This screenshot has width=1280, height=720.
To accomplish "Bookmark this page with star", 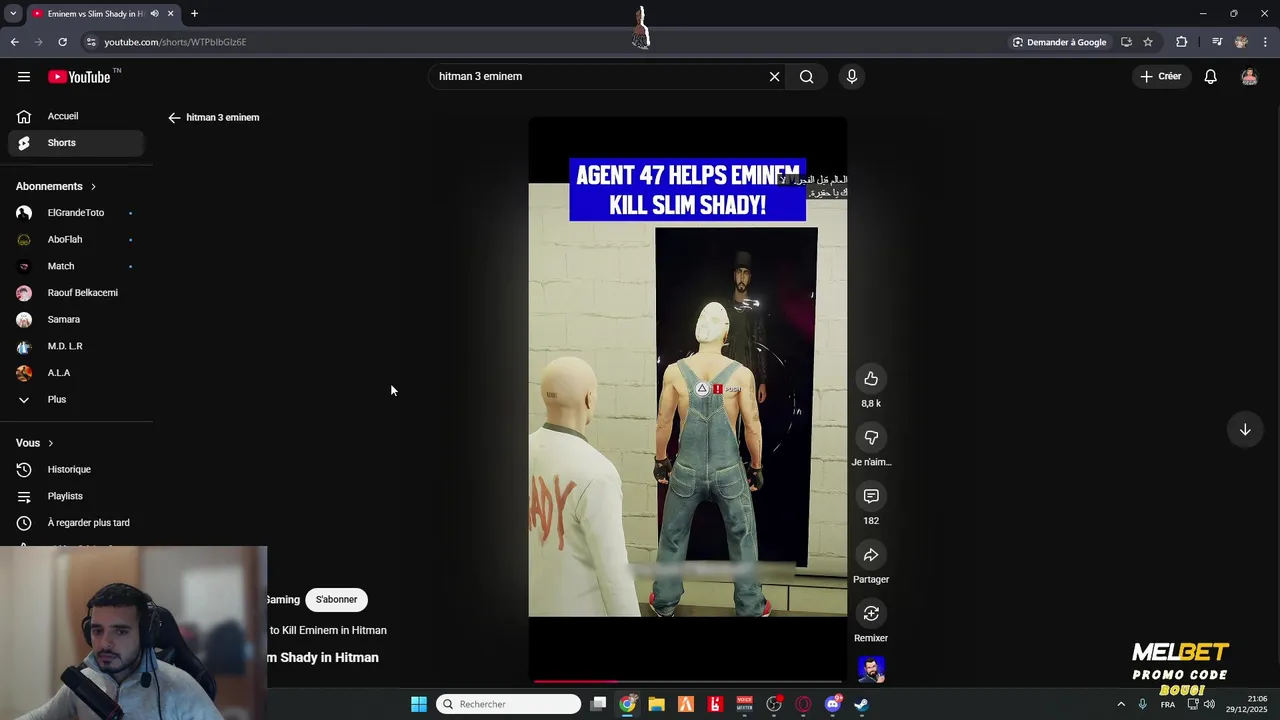I will 1148,42.
